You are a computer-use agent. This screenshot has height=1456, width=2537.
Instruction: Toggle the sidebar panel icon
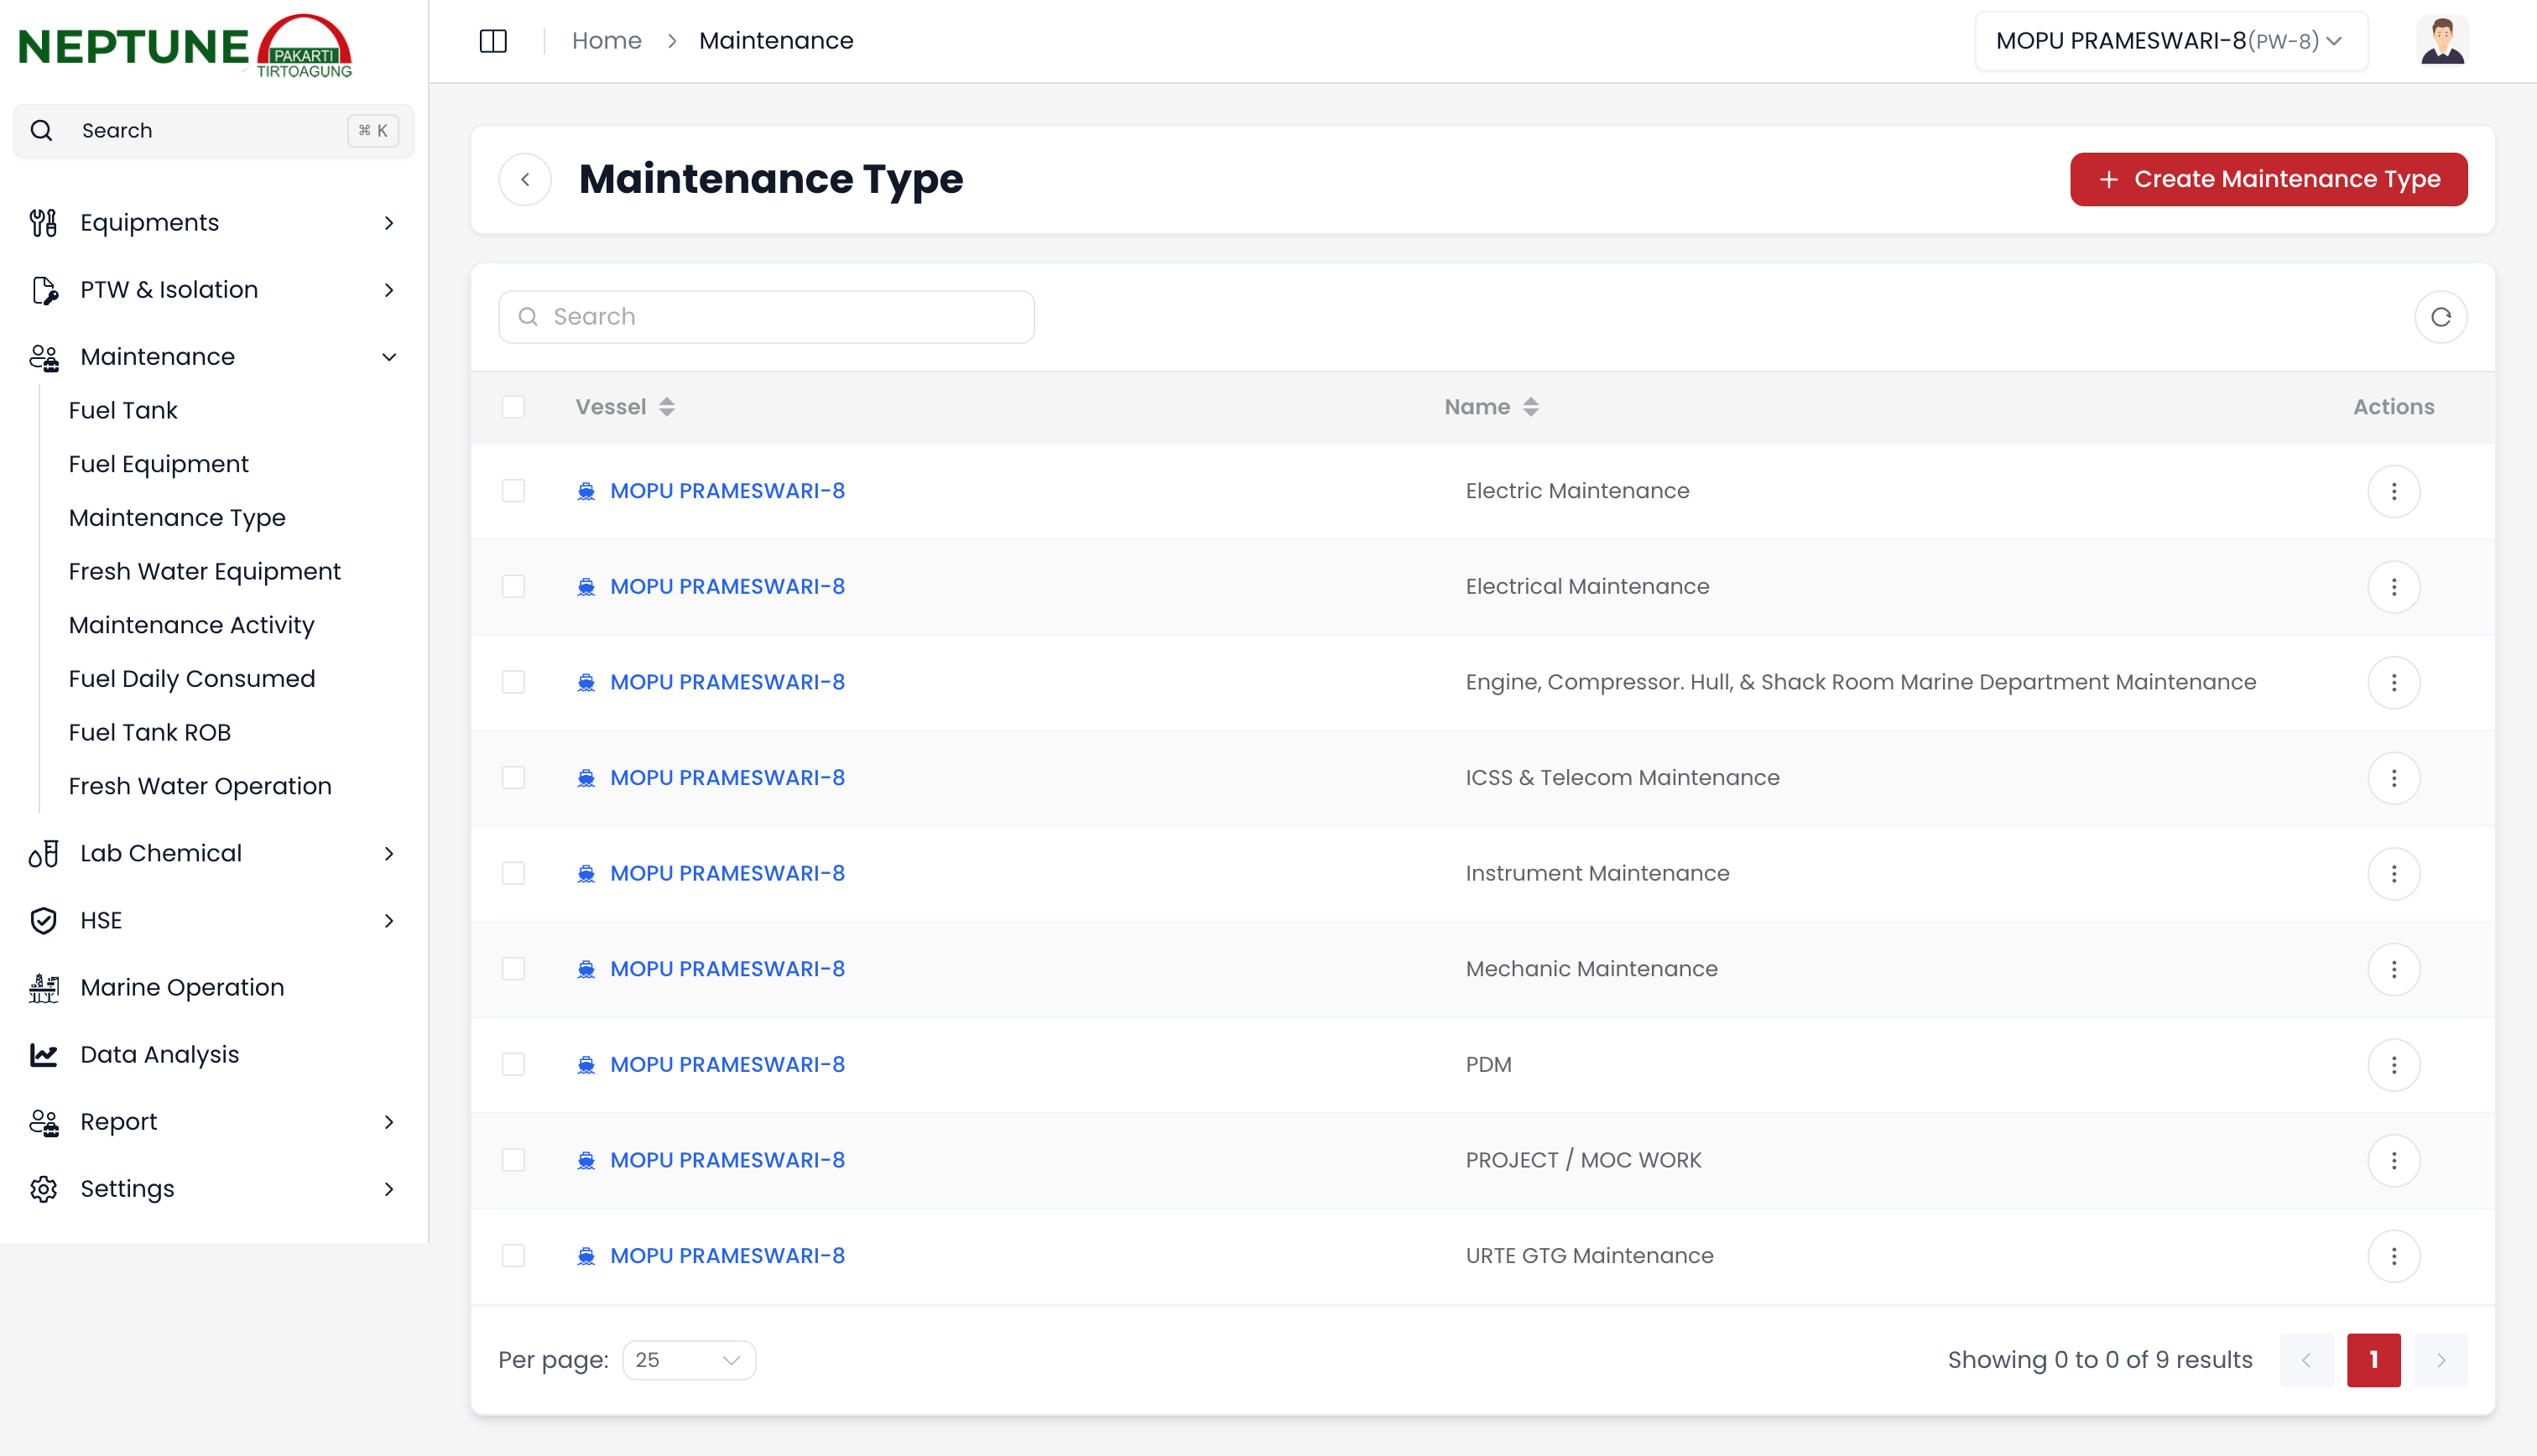[x=493, y=41]
